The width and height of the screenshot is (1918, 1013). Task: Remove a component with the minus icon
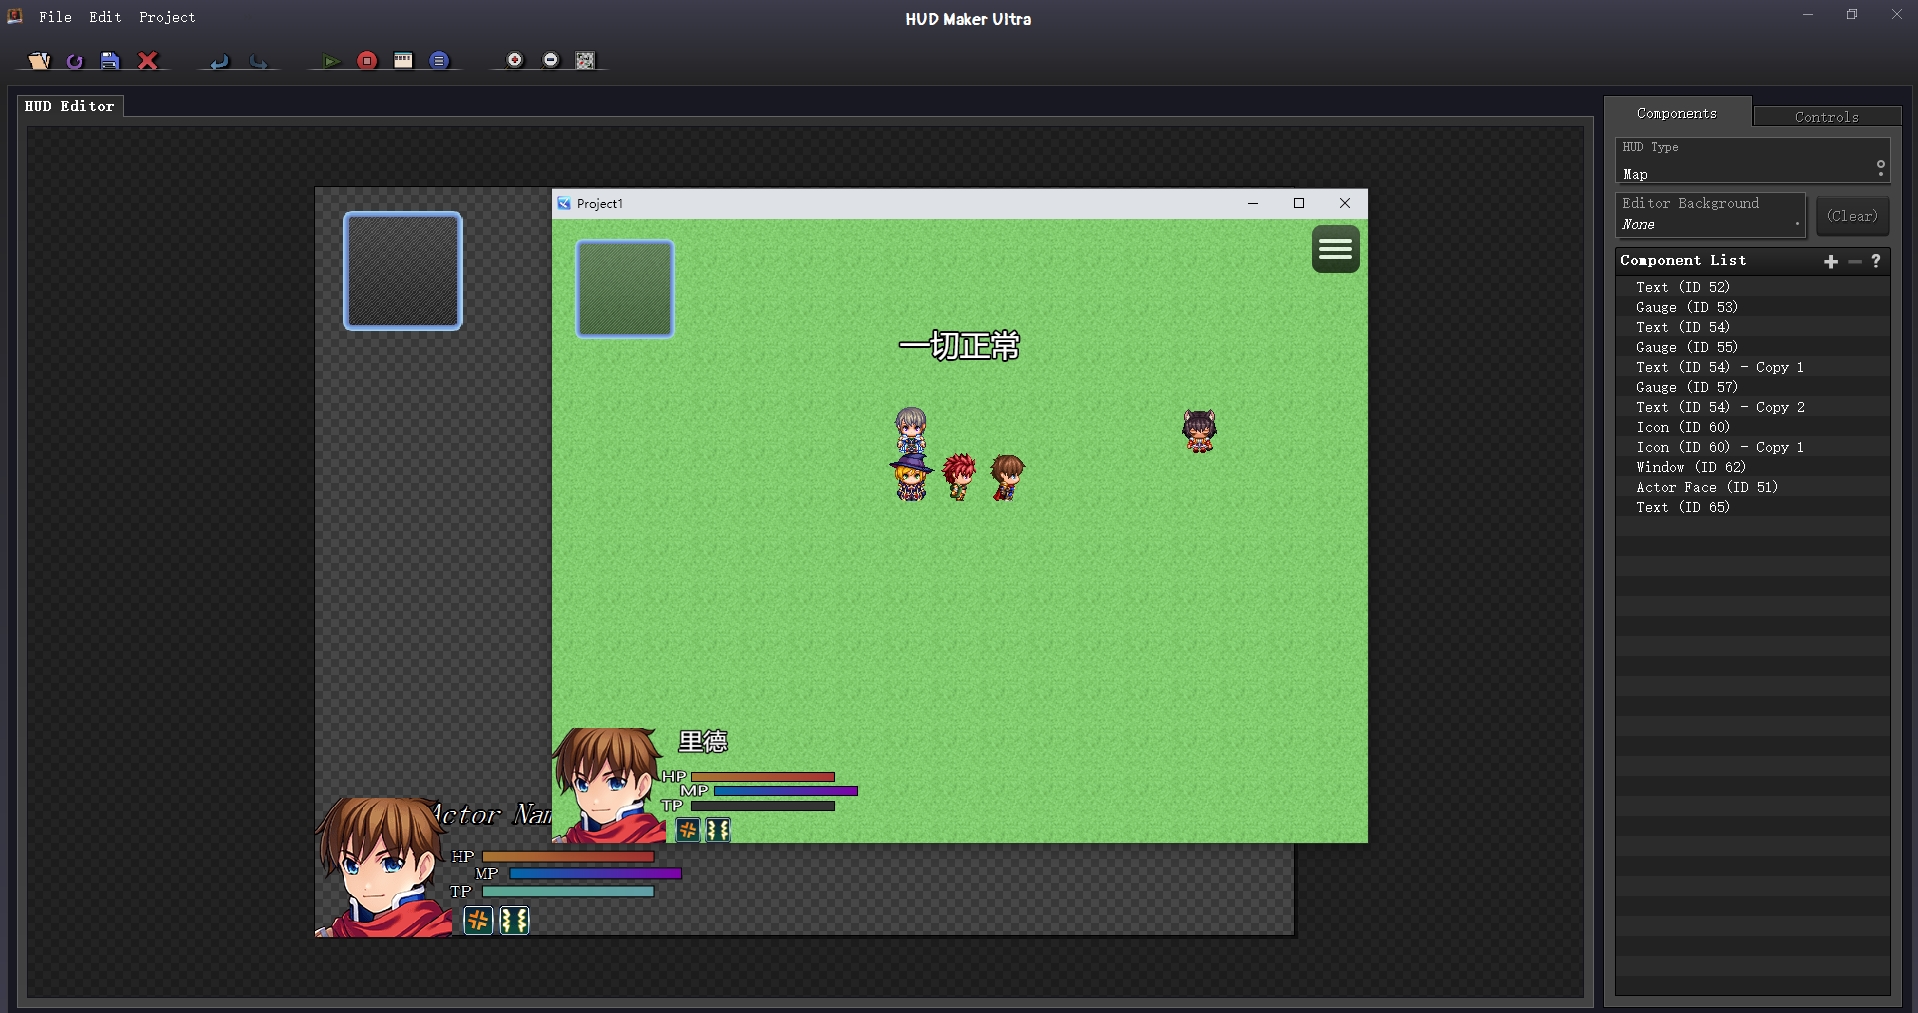[1855, 261]
